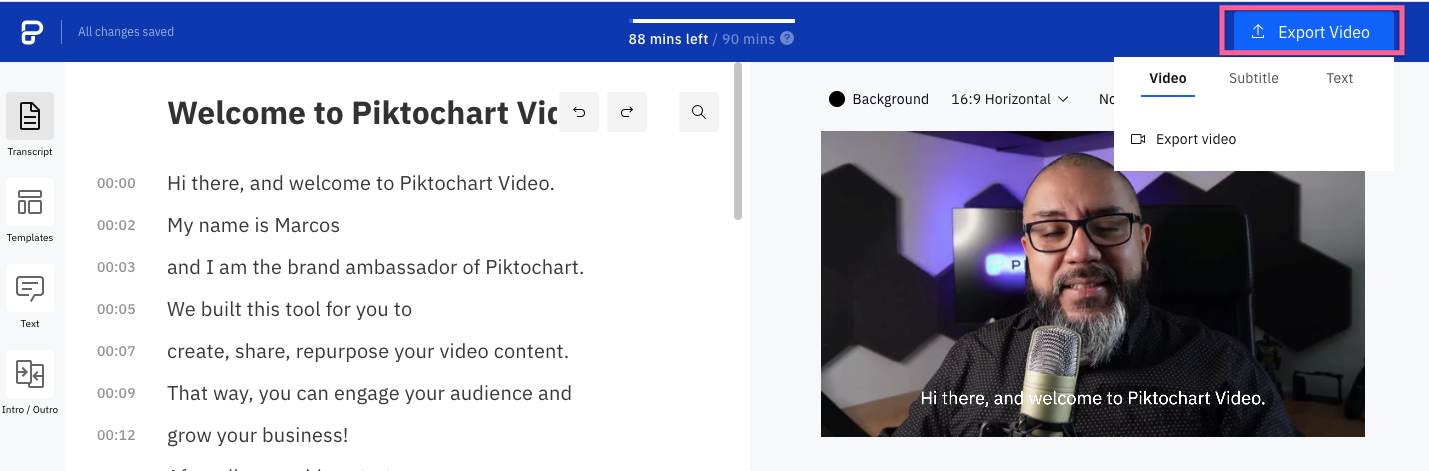Select the Video export tab

point(1168,78)
